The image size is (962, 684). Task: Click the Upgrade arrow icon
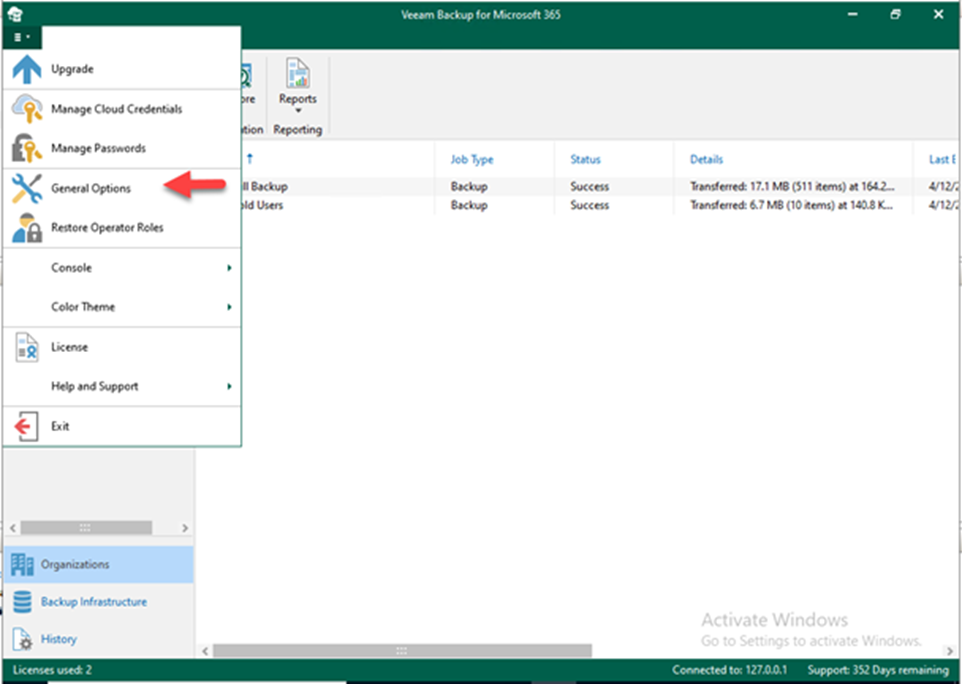(x=26, y=69)
